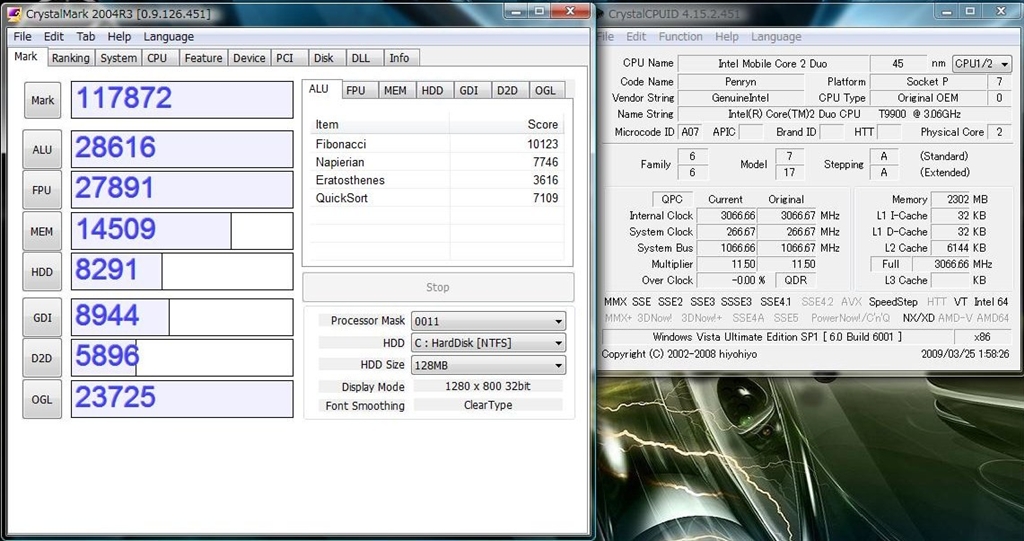The width and height of the screenshot is (1024, 541).
Task: Switch to the Ranking tab
Action: pos(70,59)
